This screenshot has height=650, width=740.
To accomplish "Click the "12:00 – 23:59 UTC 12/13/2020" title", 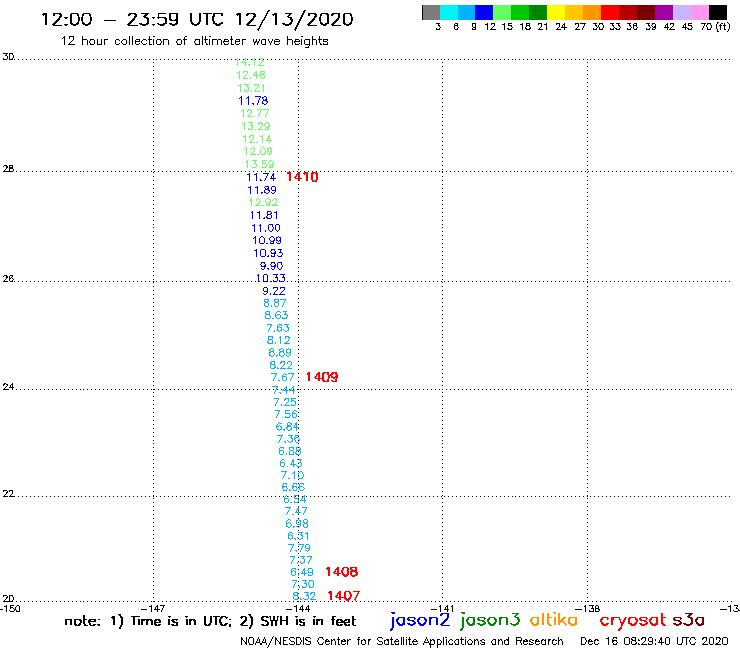I will pos(197,19).
